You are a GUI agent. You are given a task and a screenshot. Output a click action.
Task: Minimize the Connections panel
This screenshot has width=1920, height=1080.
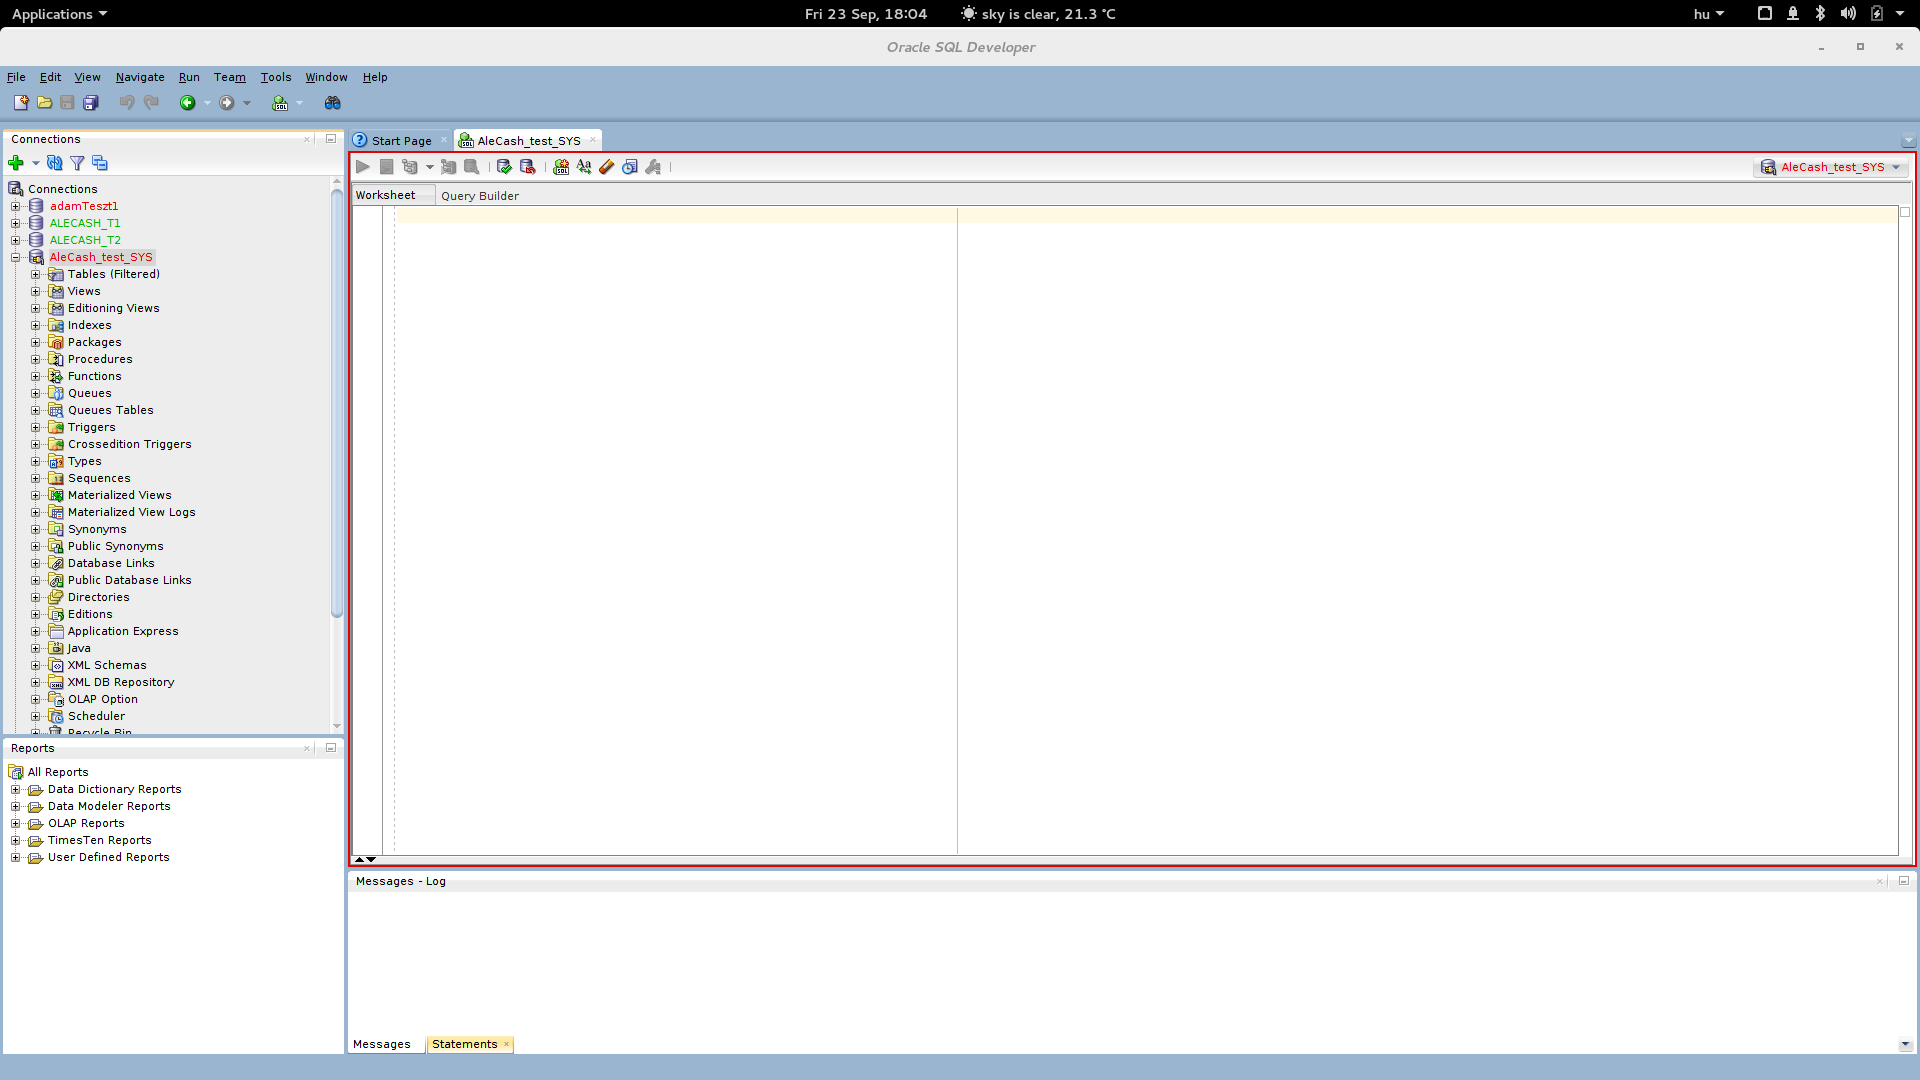331,139
